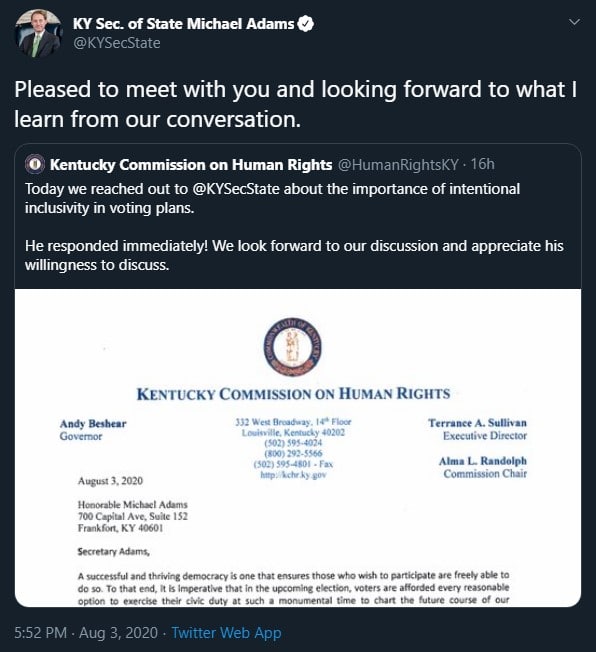The width and height of the screenshot is (596, 652).
Task: Click the Twitter Web App source link
Action: pos(226,633)
